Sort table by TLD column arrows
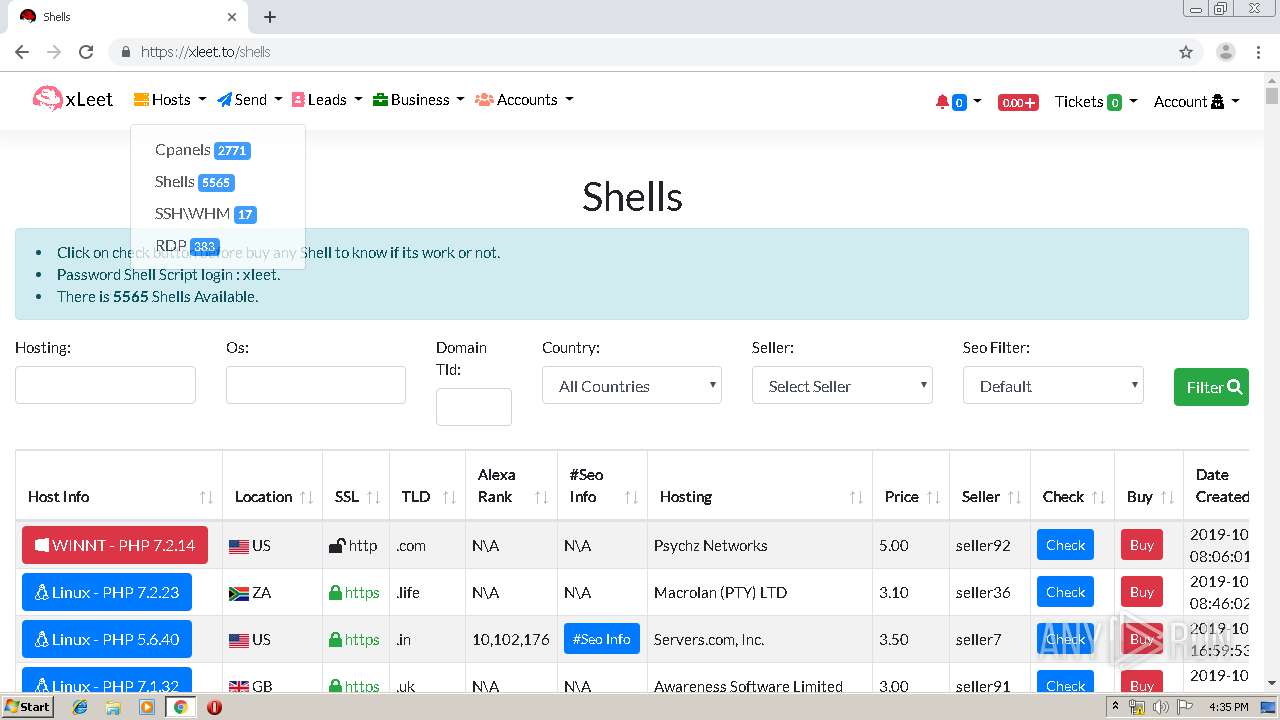Image resolution: width=1280 pixels, height=720 pixels. (449, 497)
